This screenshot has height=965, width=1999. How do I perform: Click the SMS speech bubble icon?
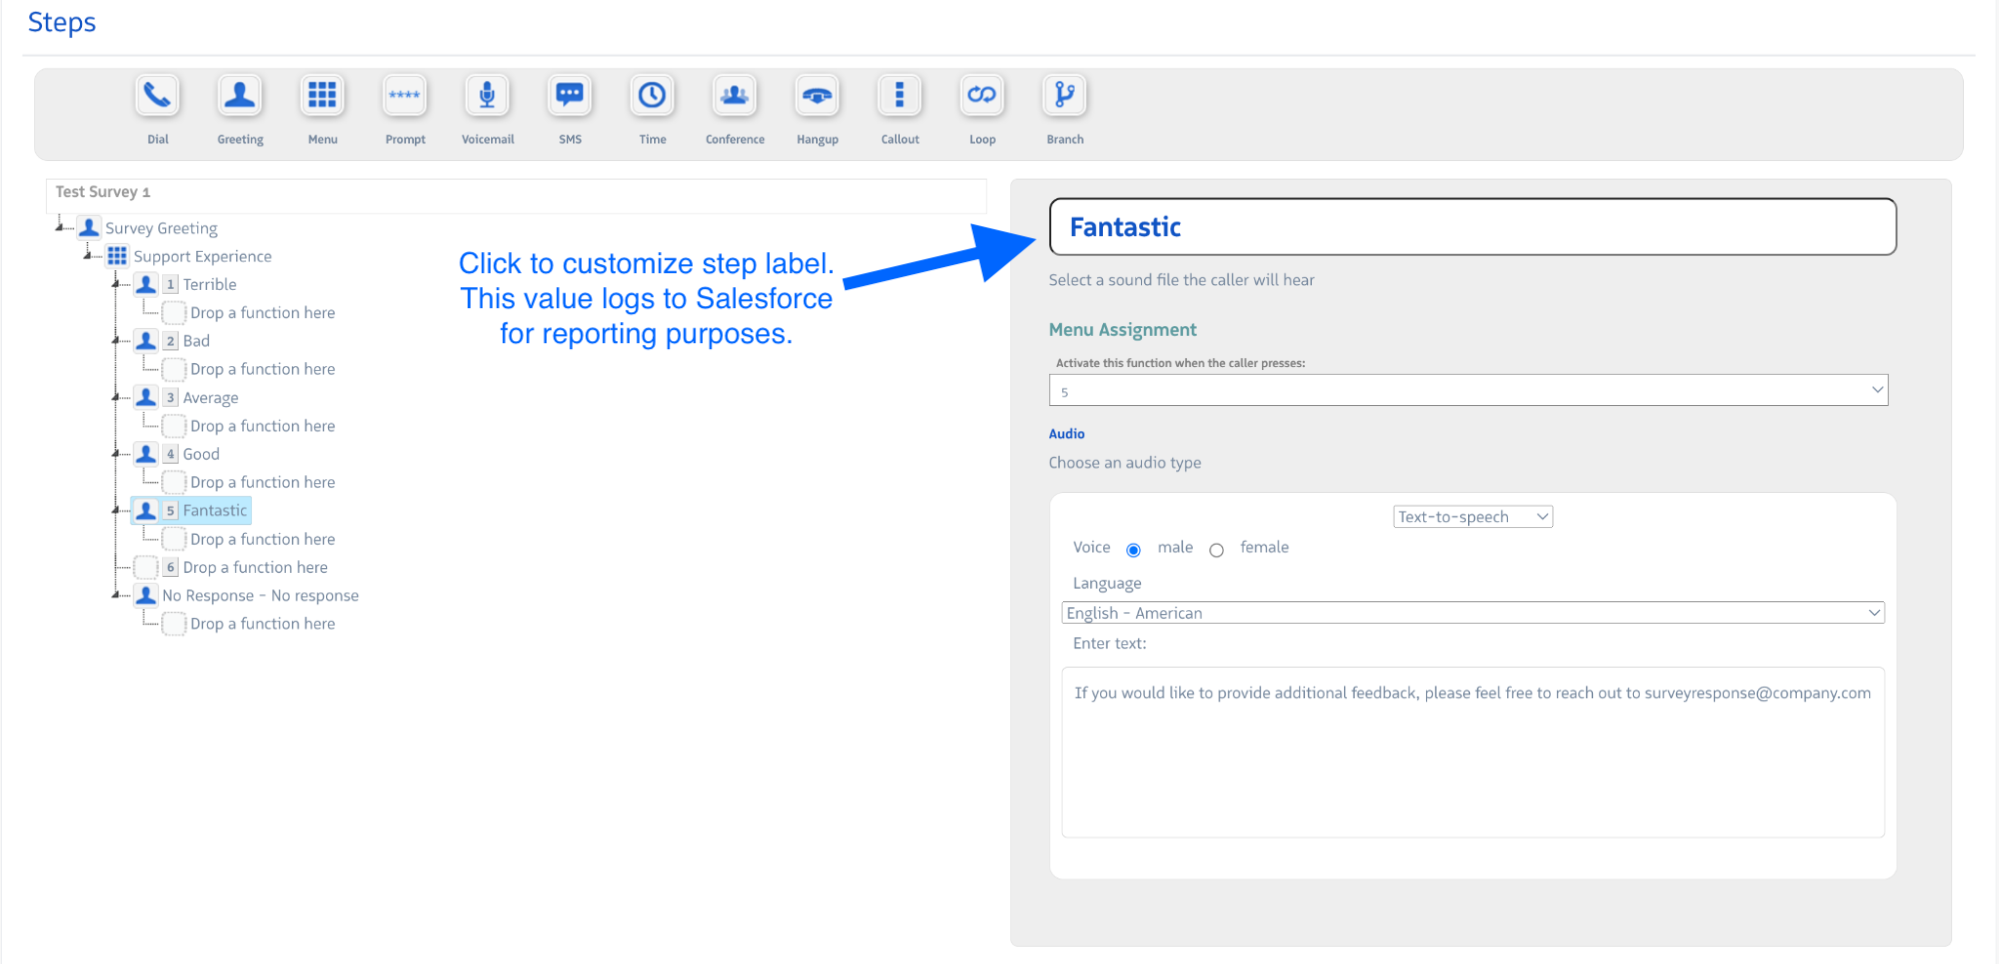click(x=570, y=96)
